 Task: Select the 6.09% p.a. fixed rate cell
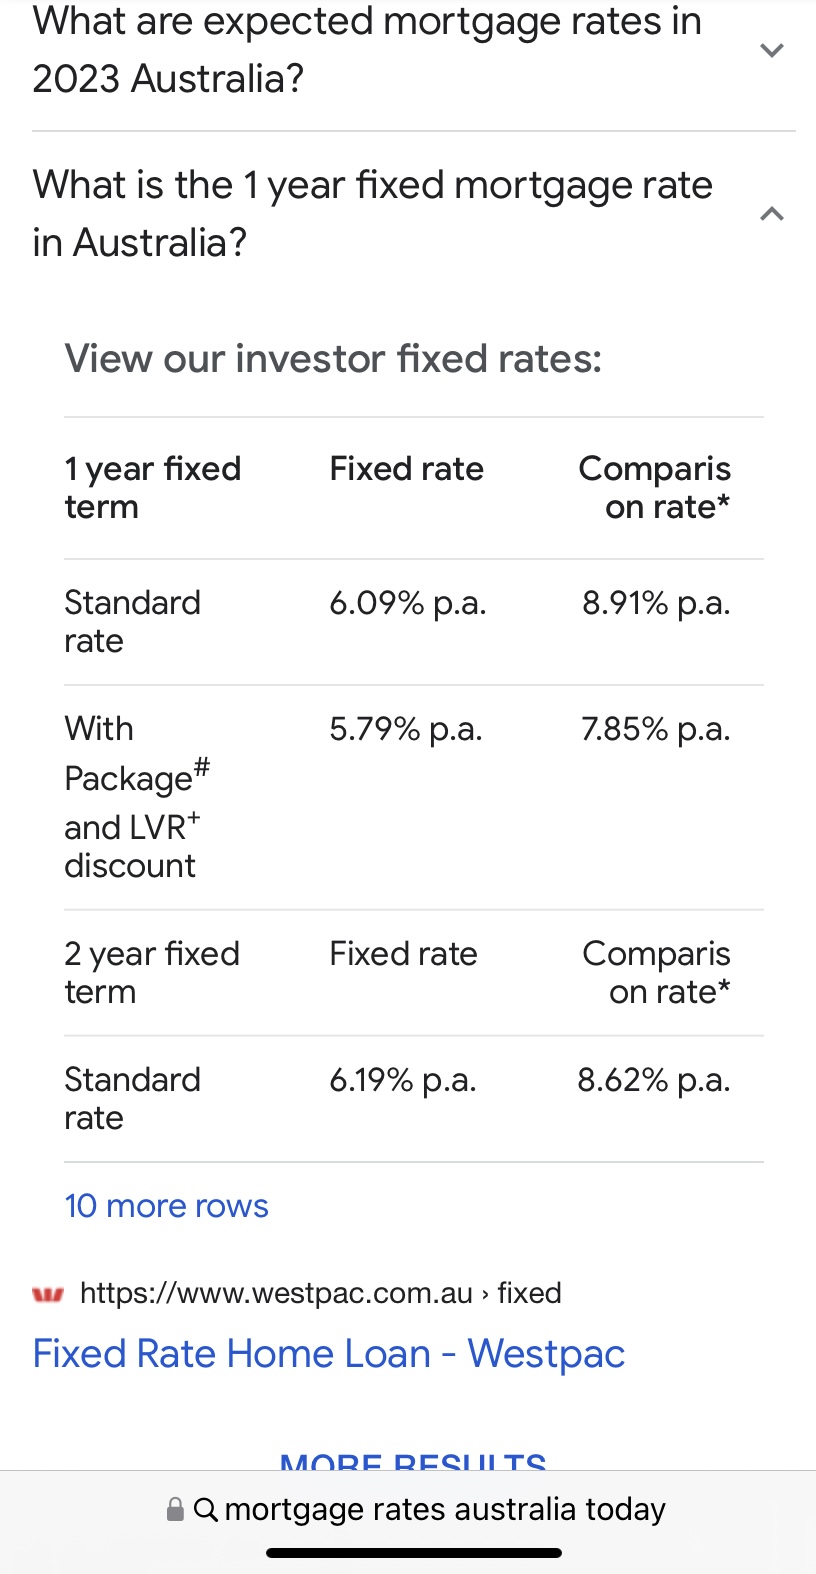click(x=407, y=603)
